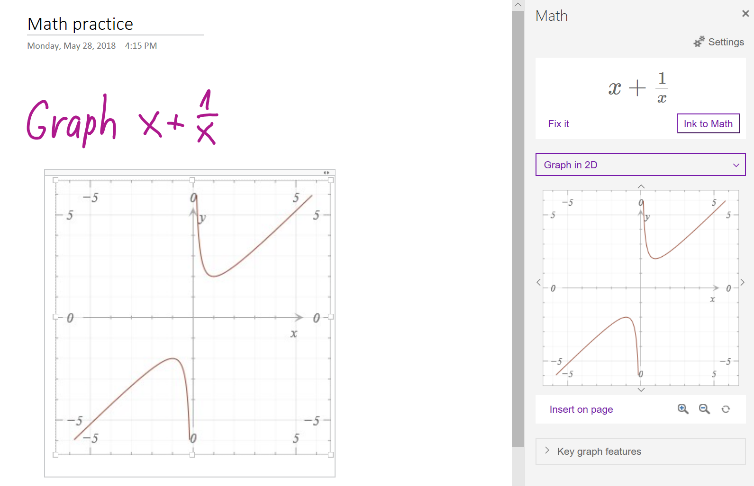Open the Graph in 2D dropdown

point(640,165)
